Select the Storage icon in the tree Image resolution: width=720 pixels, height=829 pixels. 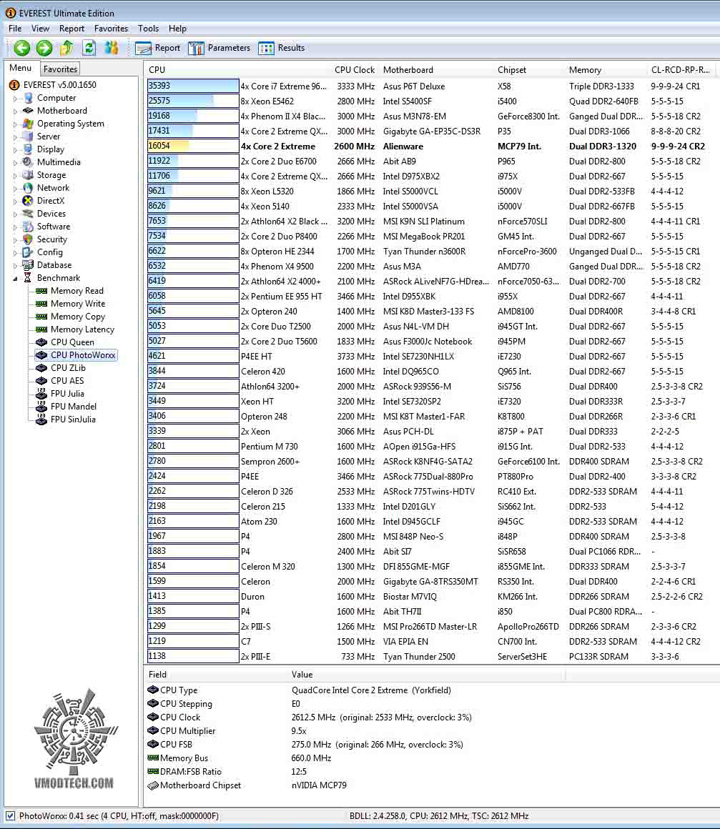(x=29, y=175)
